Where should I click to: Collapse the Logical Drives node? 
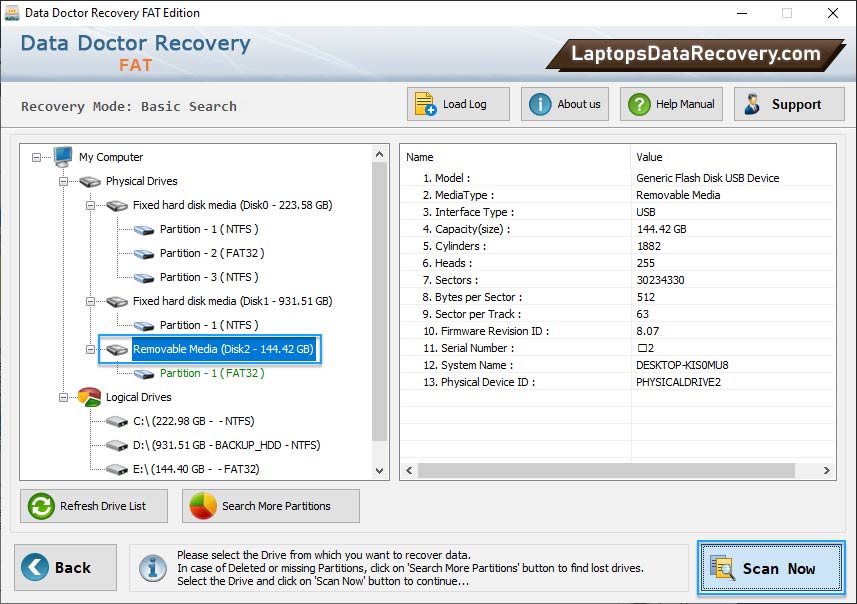63,397
